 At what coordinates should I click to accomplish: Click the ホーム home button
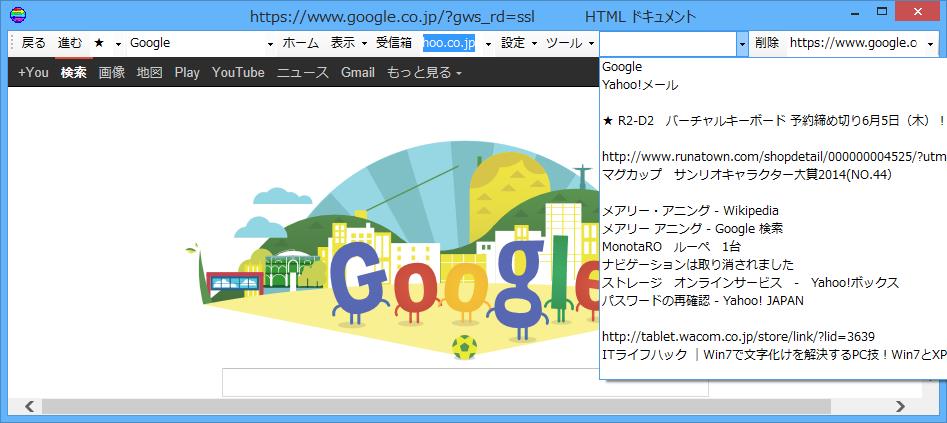pos(301,44)
